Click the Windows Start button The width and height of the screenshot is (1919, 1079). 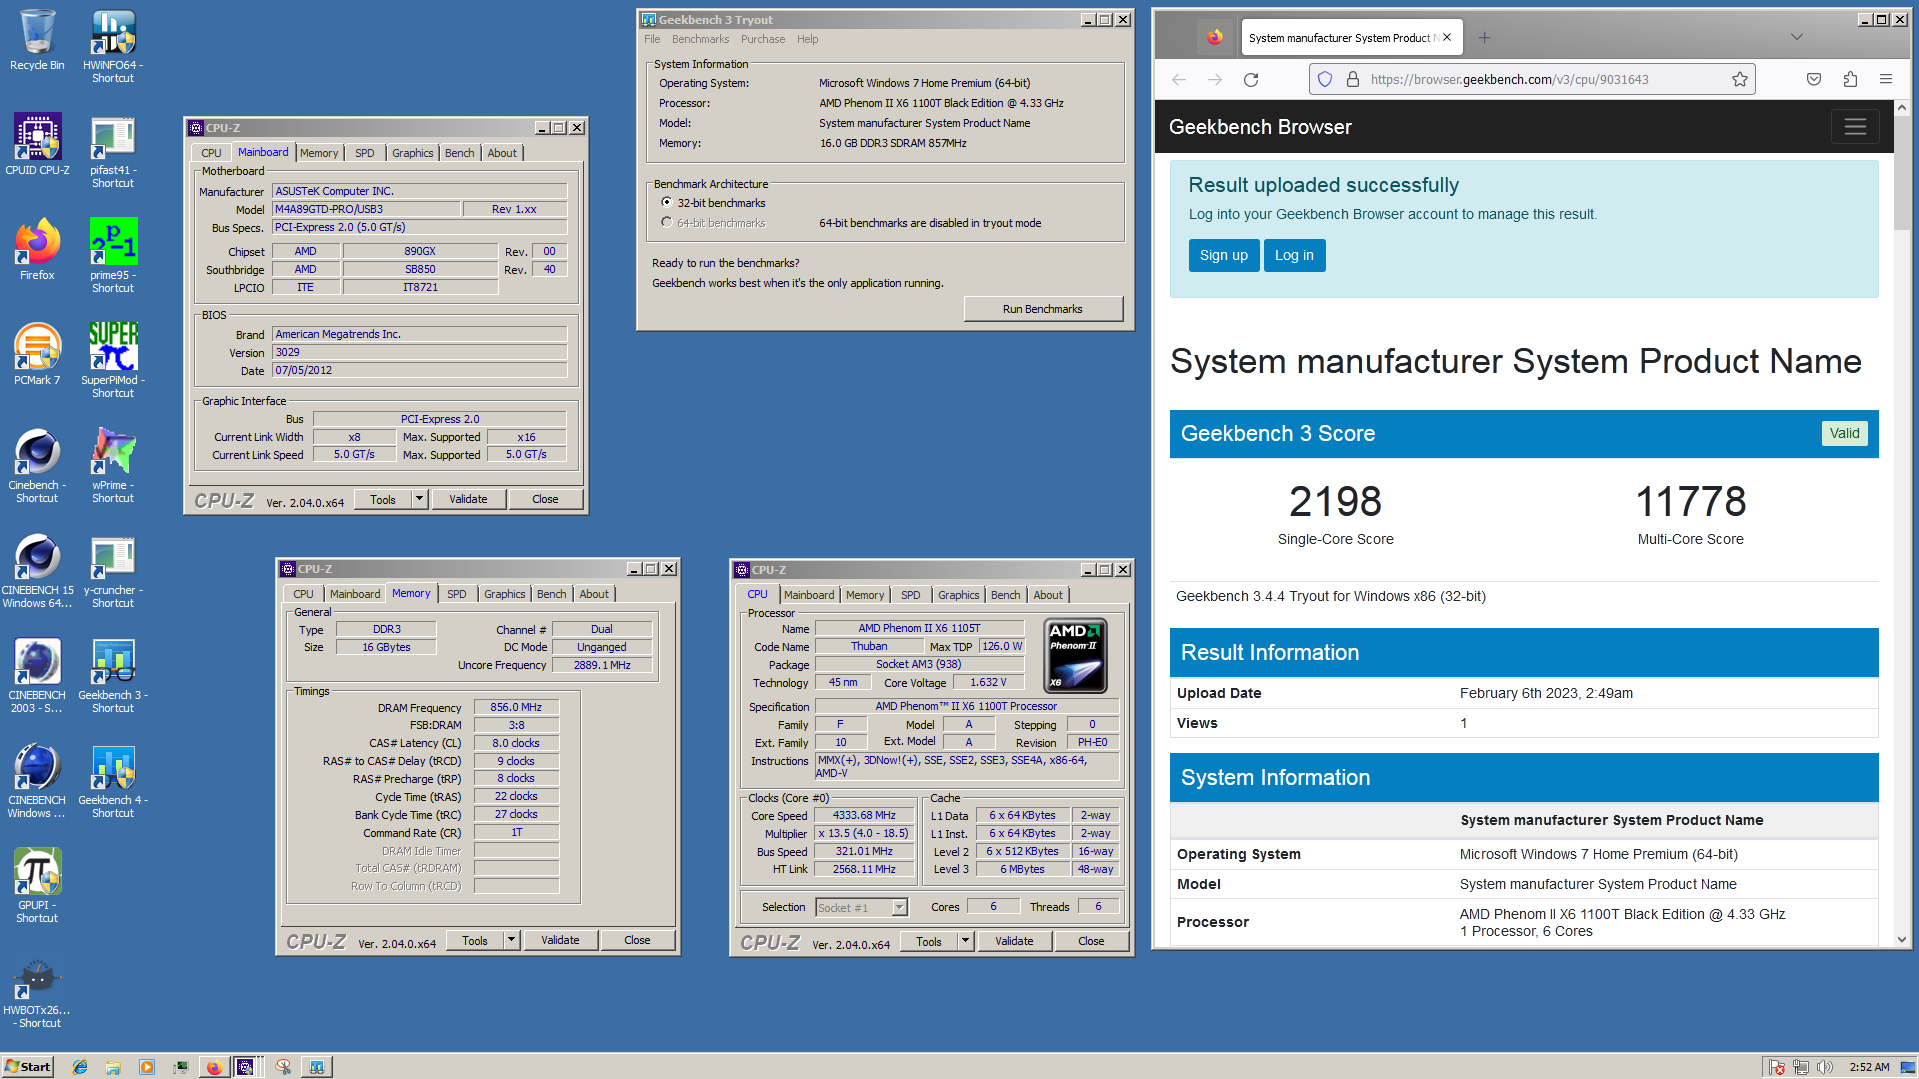(28, 1067)
